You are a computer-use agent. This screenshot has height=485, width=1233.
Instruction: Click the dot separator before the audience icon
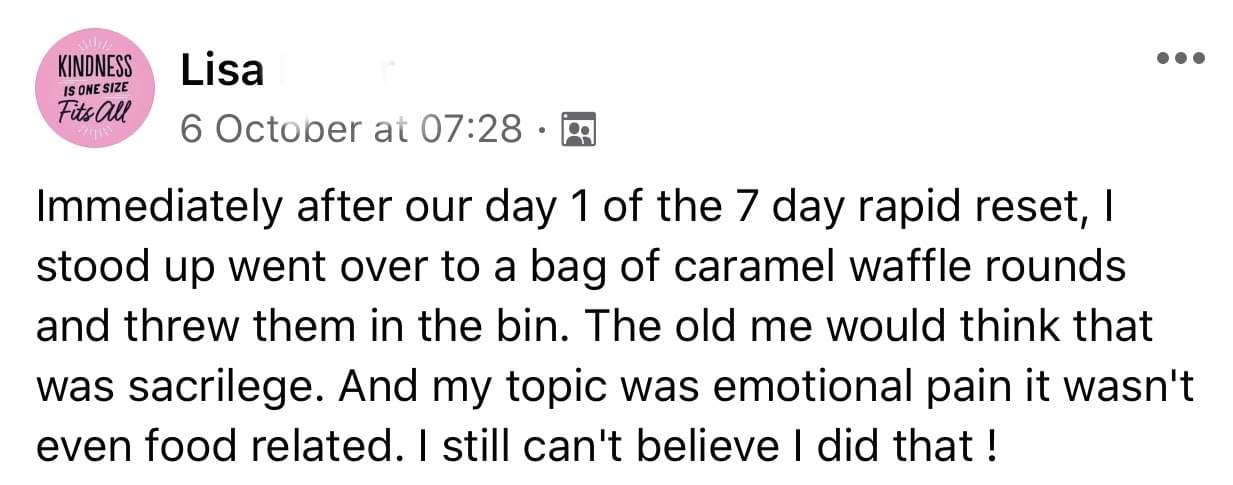tap(543, 130)
